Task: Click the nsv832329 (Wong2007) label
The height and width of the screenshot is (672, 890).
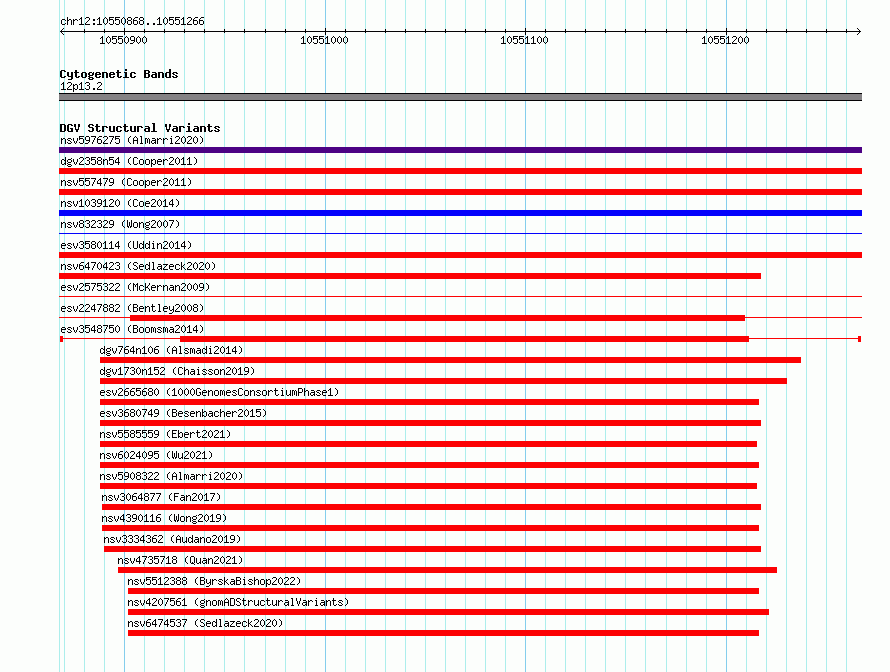Action: pyautogui.click(x=120, y=224)
